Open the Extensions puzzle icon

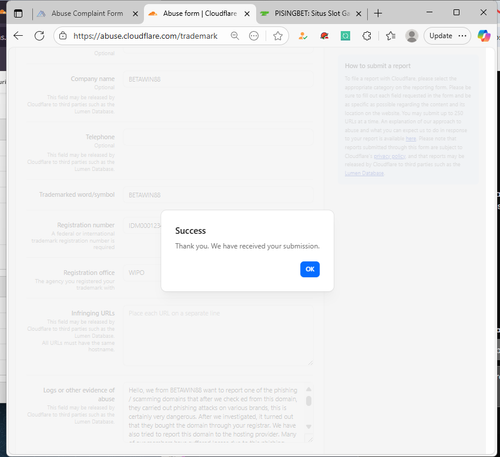(x=367, y=36)
